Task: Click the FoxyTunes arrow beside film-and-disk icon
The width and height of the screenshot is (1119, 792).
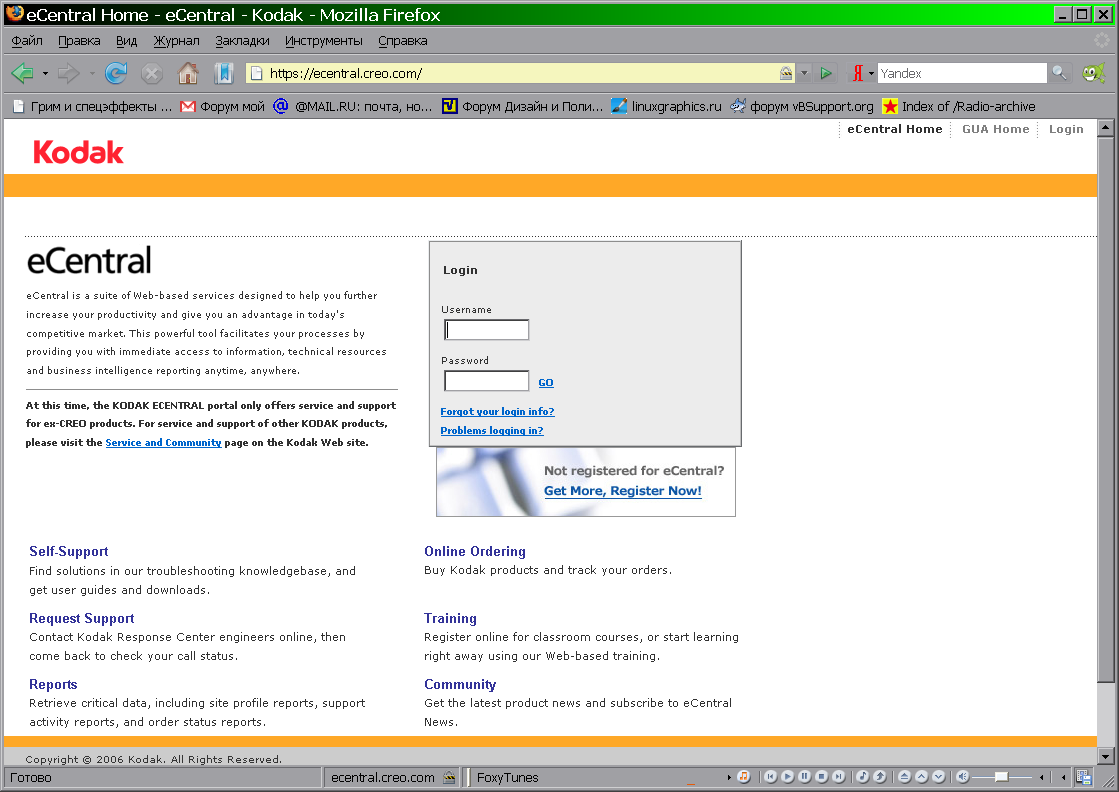Action: click(x=1064, y=777)
